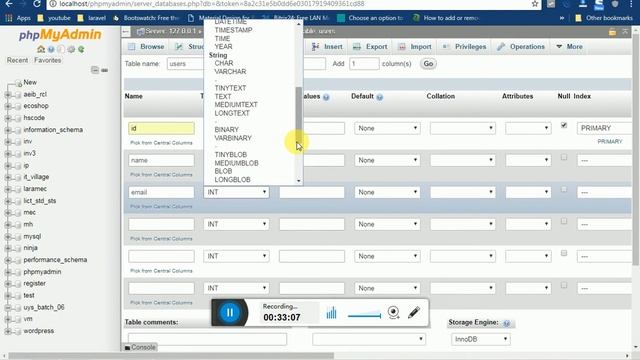Open Console panel at bottom
Image resolution: width=640 pixels, height=360 pixels.
pyautogui.click(x=140, y=347)
